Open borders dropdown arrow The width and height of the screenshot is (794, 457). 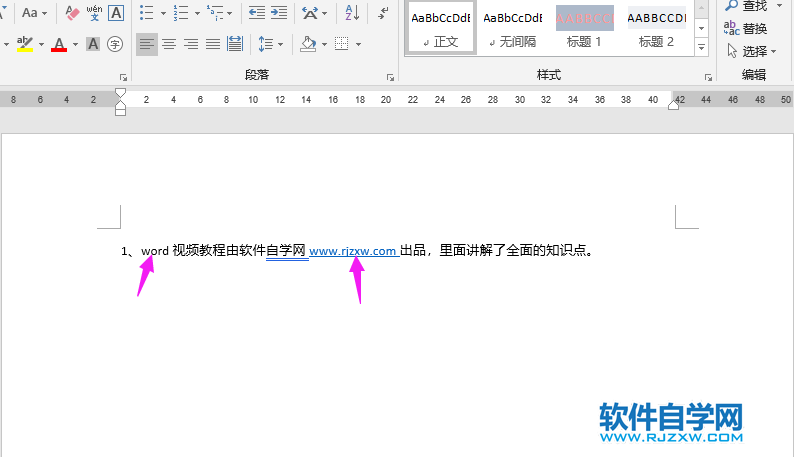pyautogui.click(x=359, y=45)
